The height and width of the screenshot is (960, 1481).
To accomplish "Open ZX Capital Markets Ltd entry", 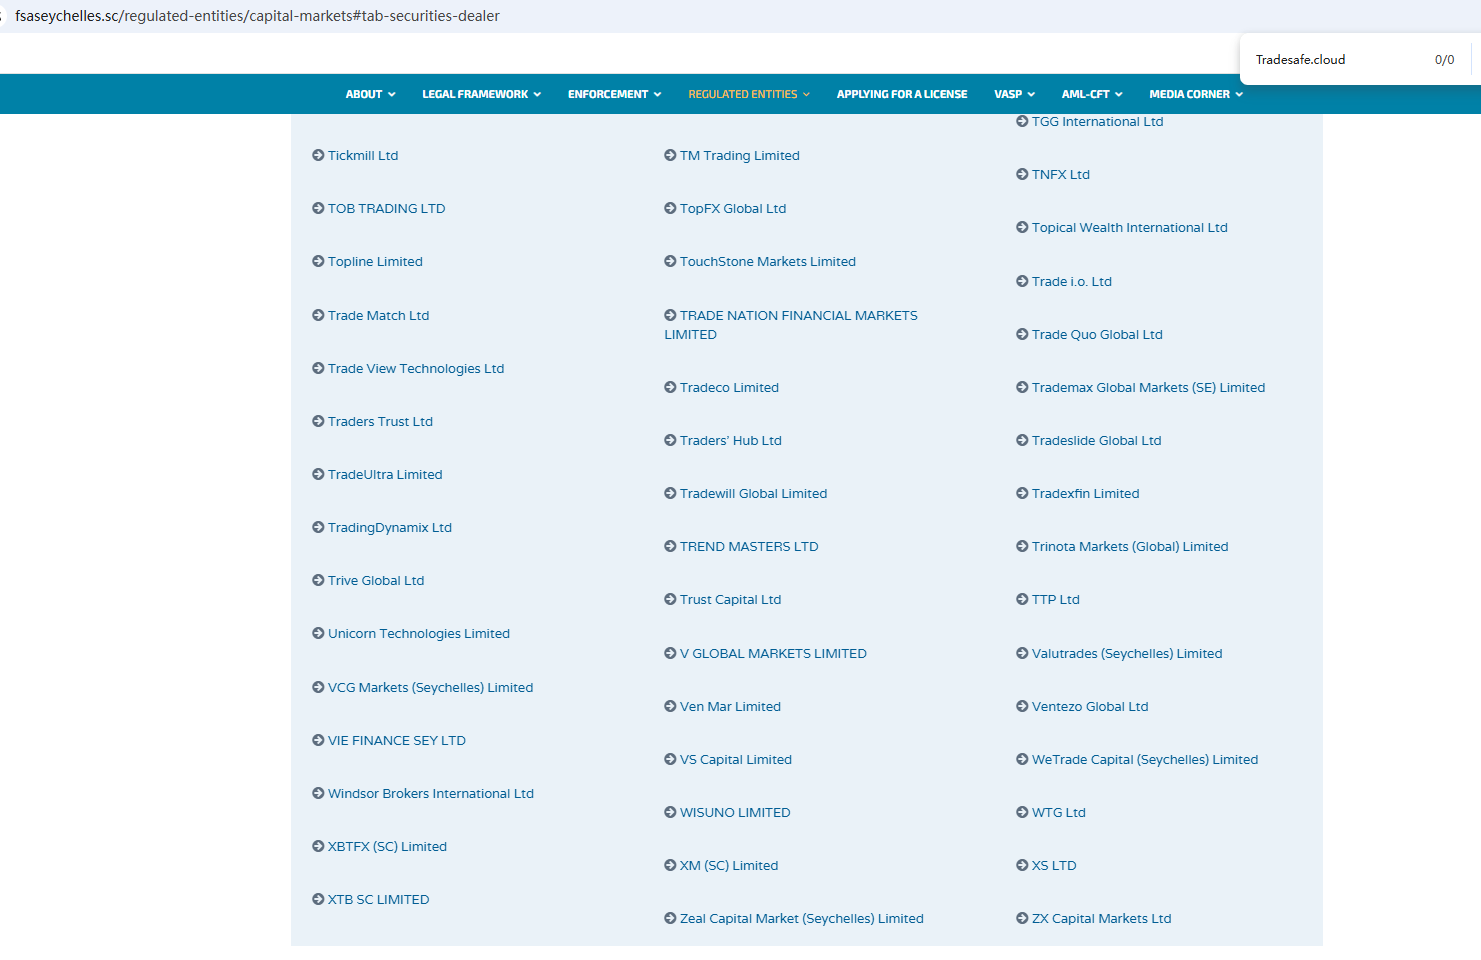I will tap(1102, 918).
